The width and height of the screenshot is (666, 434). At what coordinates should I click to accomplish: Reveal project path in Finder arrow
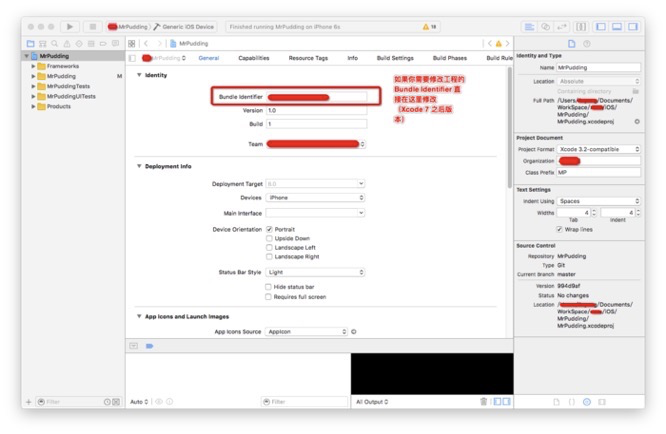coord(637,121)
